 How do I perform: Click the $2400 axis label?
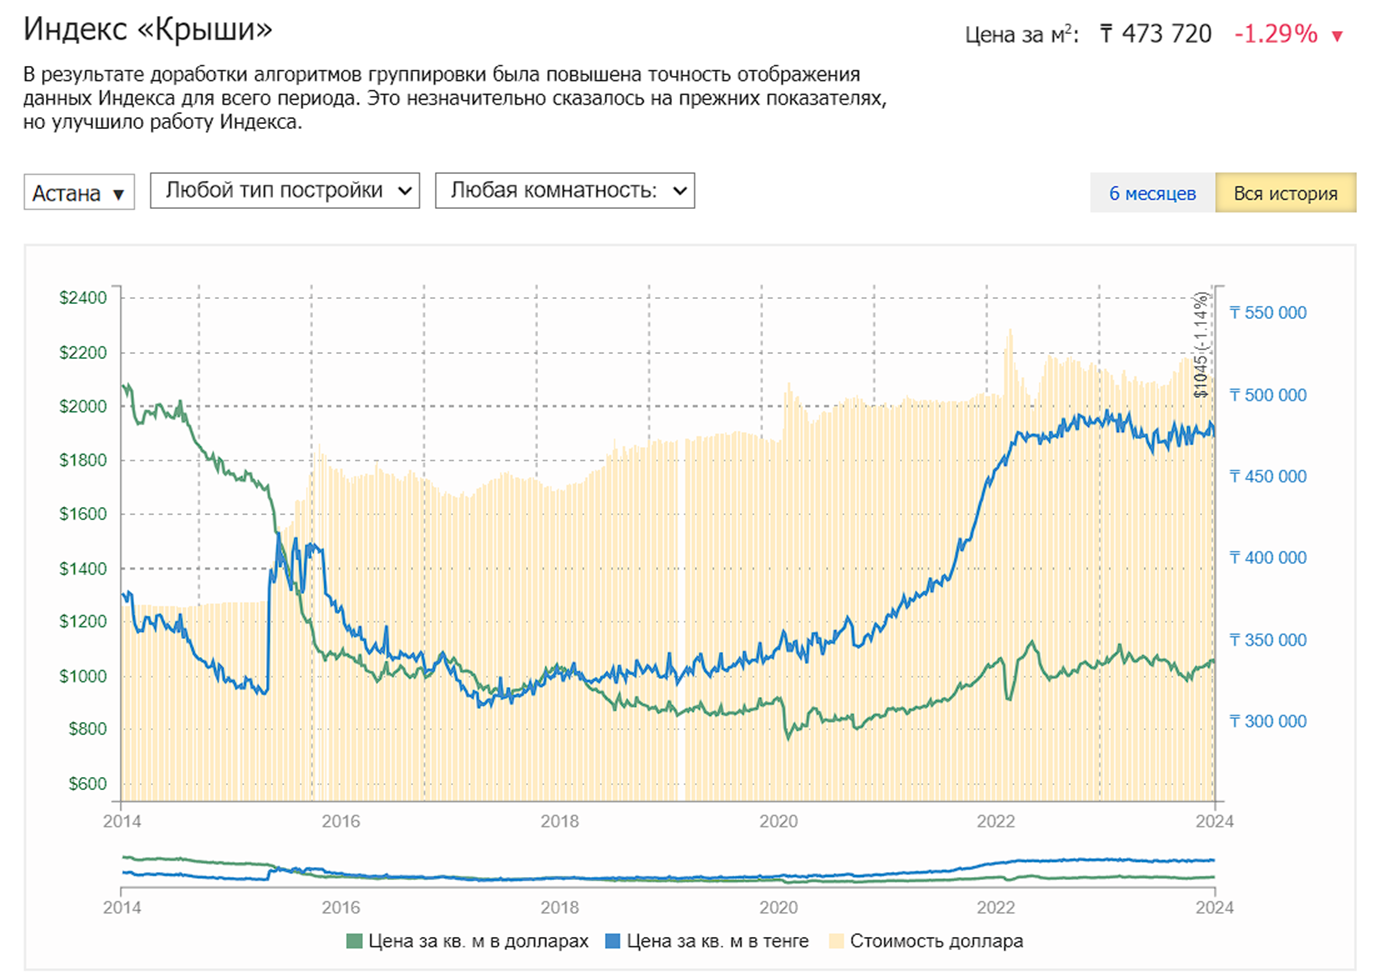click(x=83, y=297)
